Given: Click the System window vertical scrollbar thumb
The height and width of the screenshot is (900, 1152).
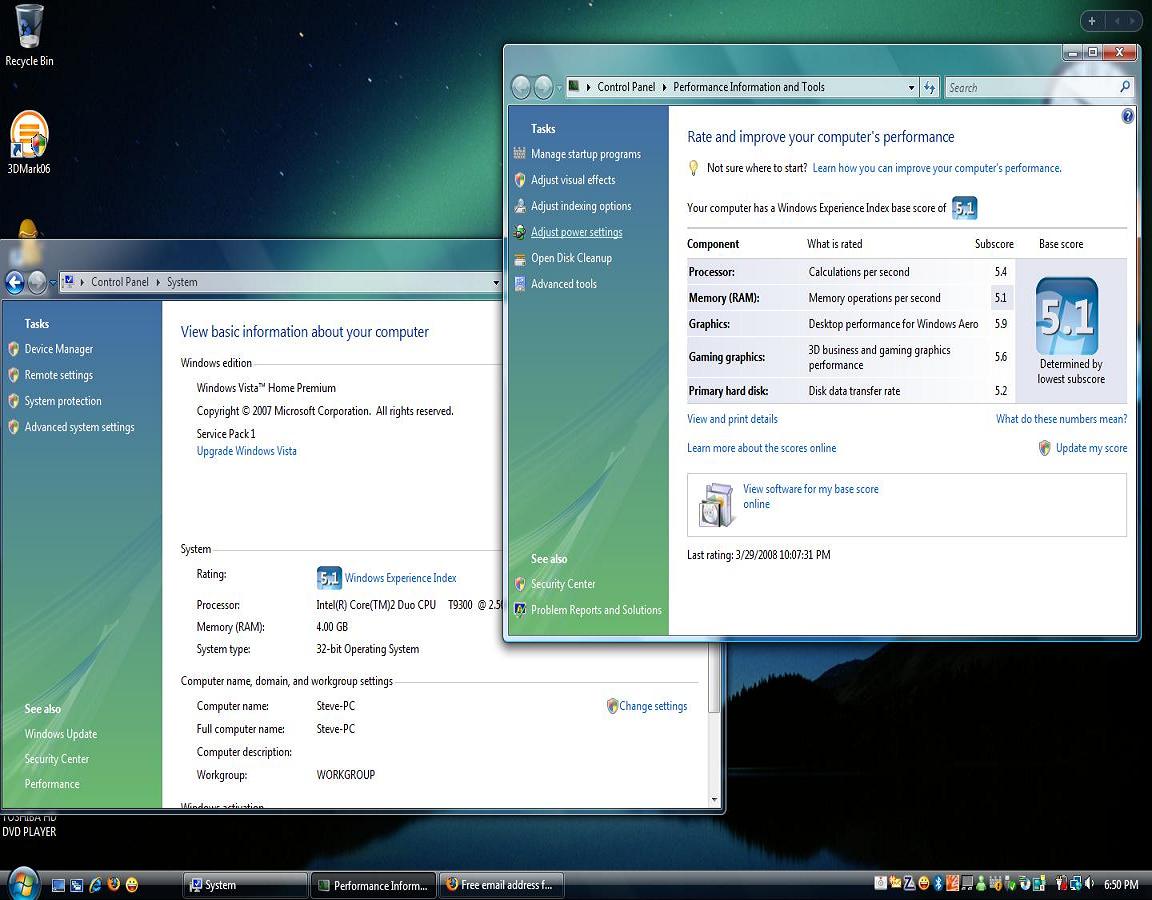Looking at the screenshot, I should (x=714, y=676).
